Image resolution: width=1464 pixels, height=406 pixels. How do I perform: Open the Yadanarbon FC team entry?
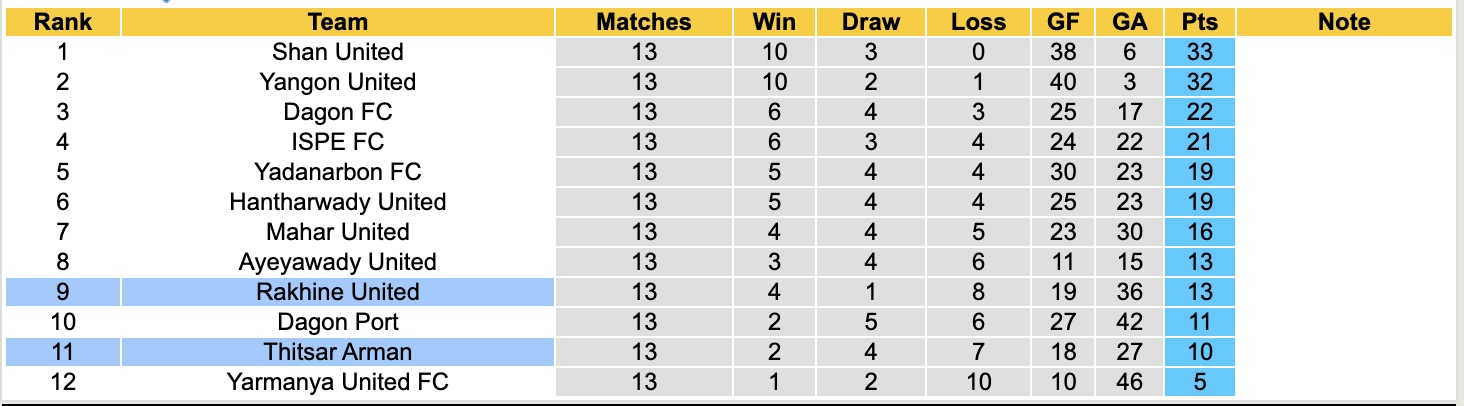pyautogui.click(x=338, y=172)
